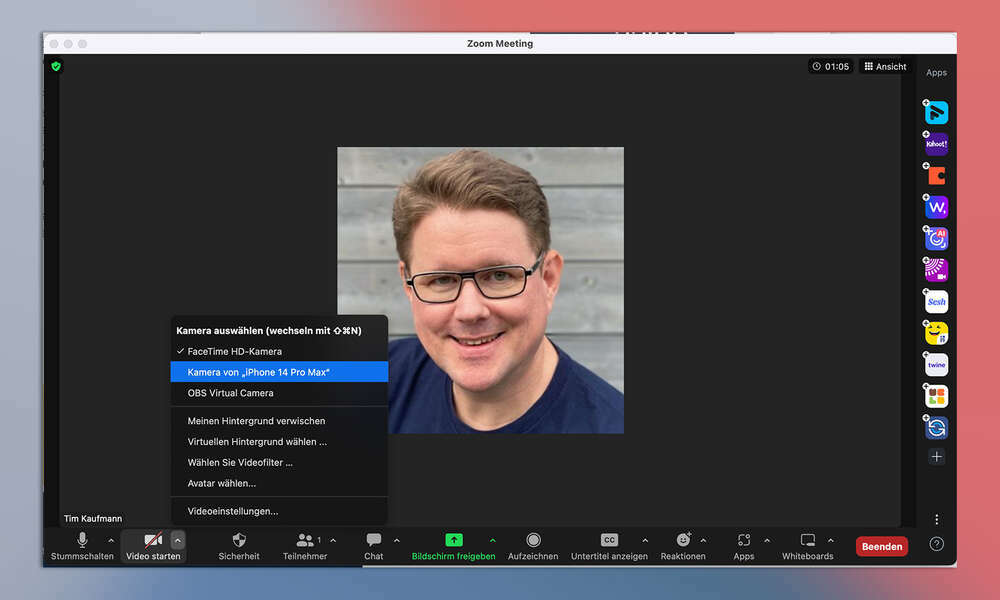Open the Sesh app in the sidebar
The image size is (1000, 600).
tap(936, 301)
